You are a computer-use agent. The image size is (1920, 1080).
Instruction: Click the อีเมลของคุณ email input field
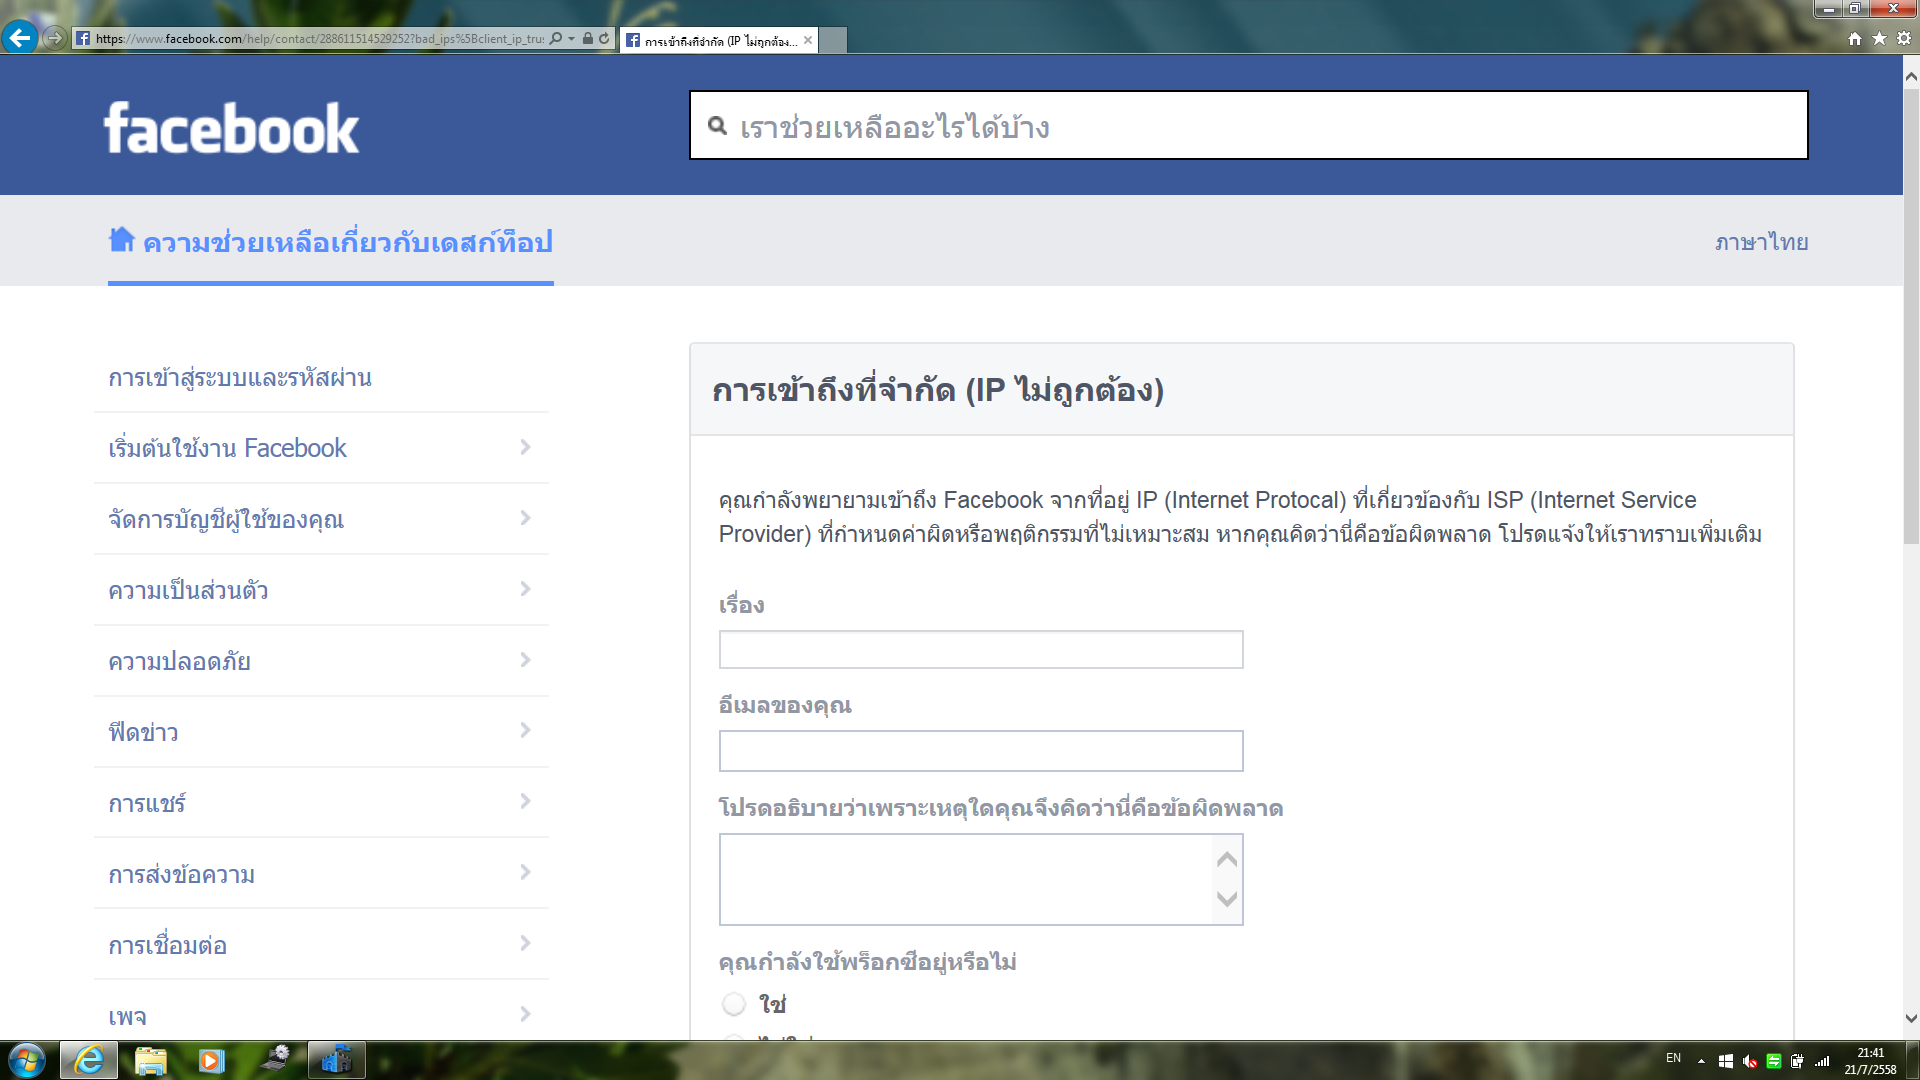tap(980, 751)
